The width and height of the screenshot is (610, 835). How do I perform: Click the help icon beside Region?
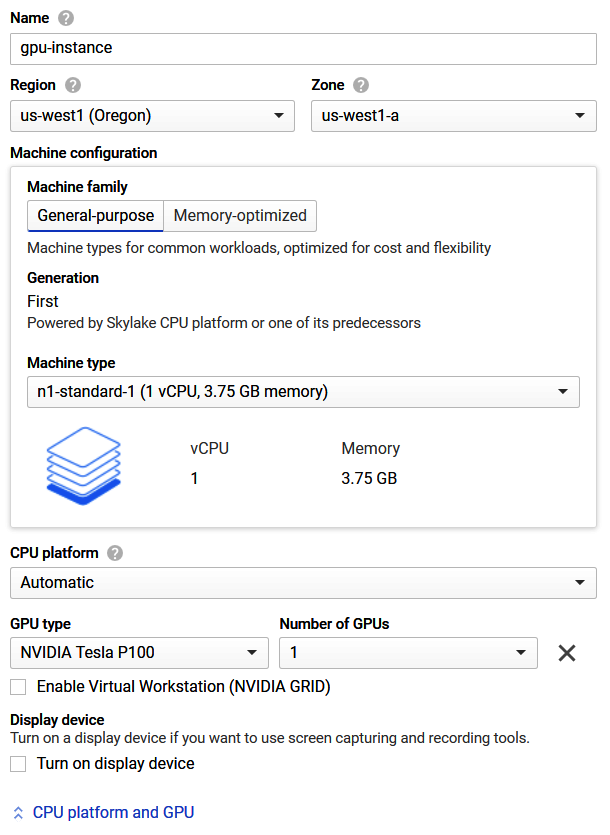pos(72,85)
